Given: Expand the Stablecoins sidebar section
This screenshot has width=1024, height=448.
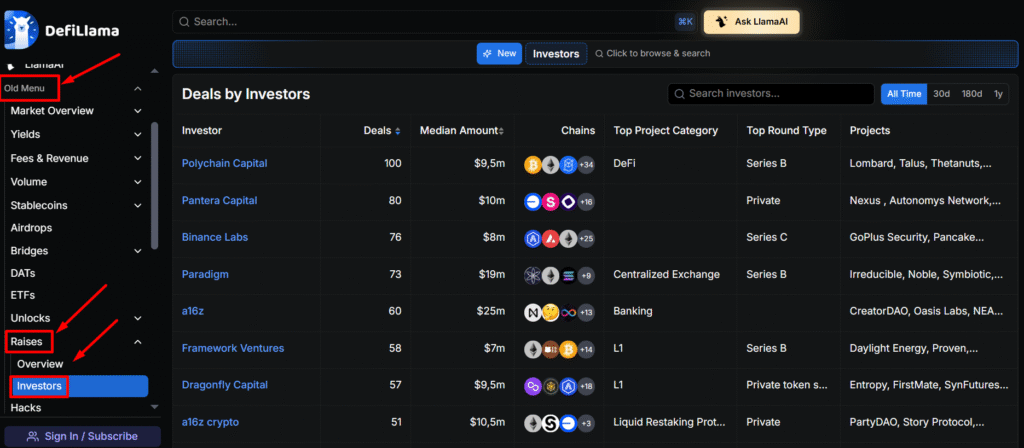Looking at the screenshot, I should click(138, 205).
